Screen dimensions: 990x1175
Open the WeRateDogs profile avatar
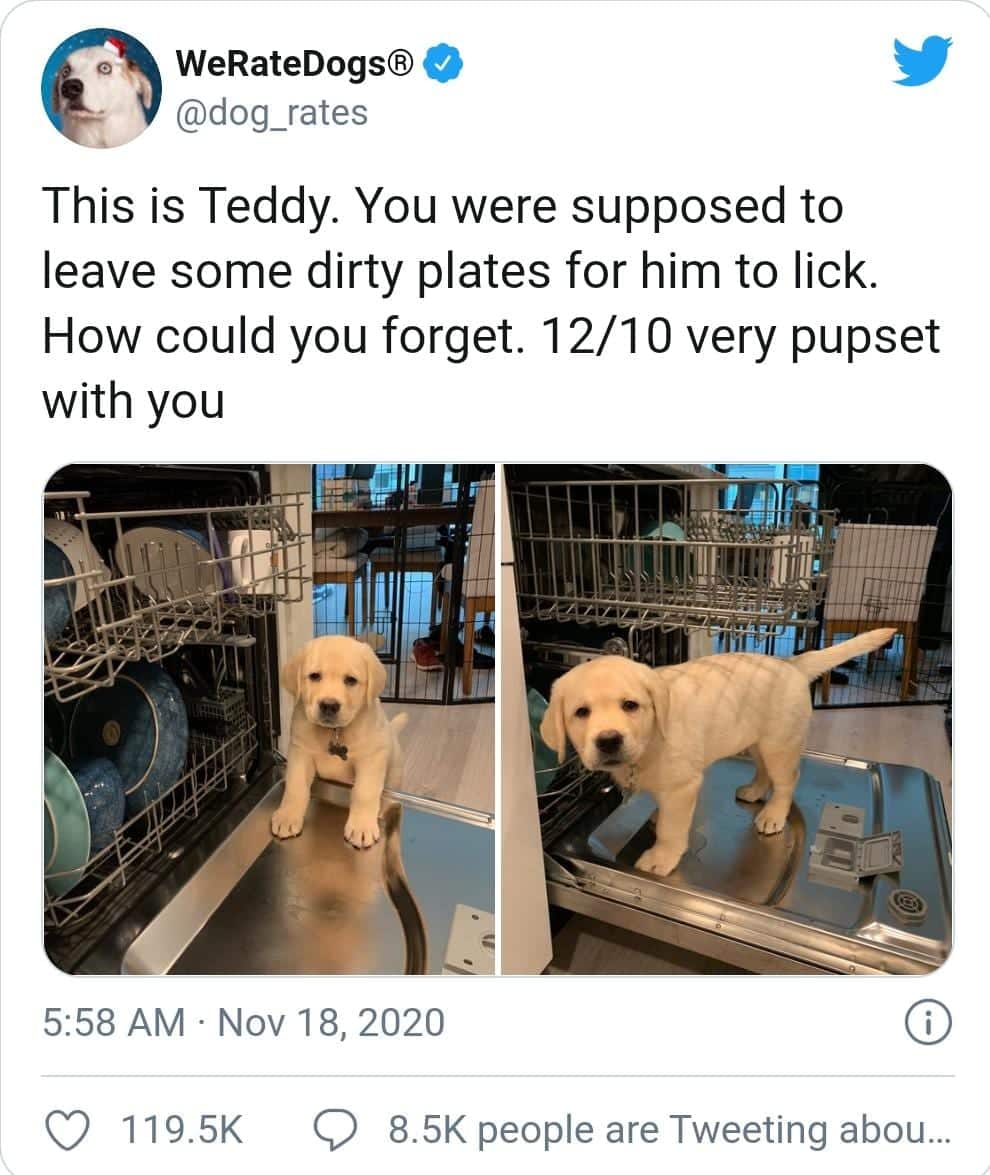pos(101,88)
